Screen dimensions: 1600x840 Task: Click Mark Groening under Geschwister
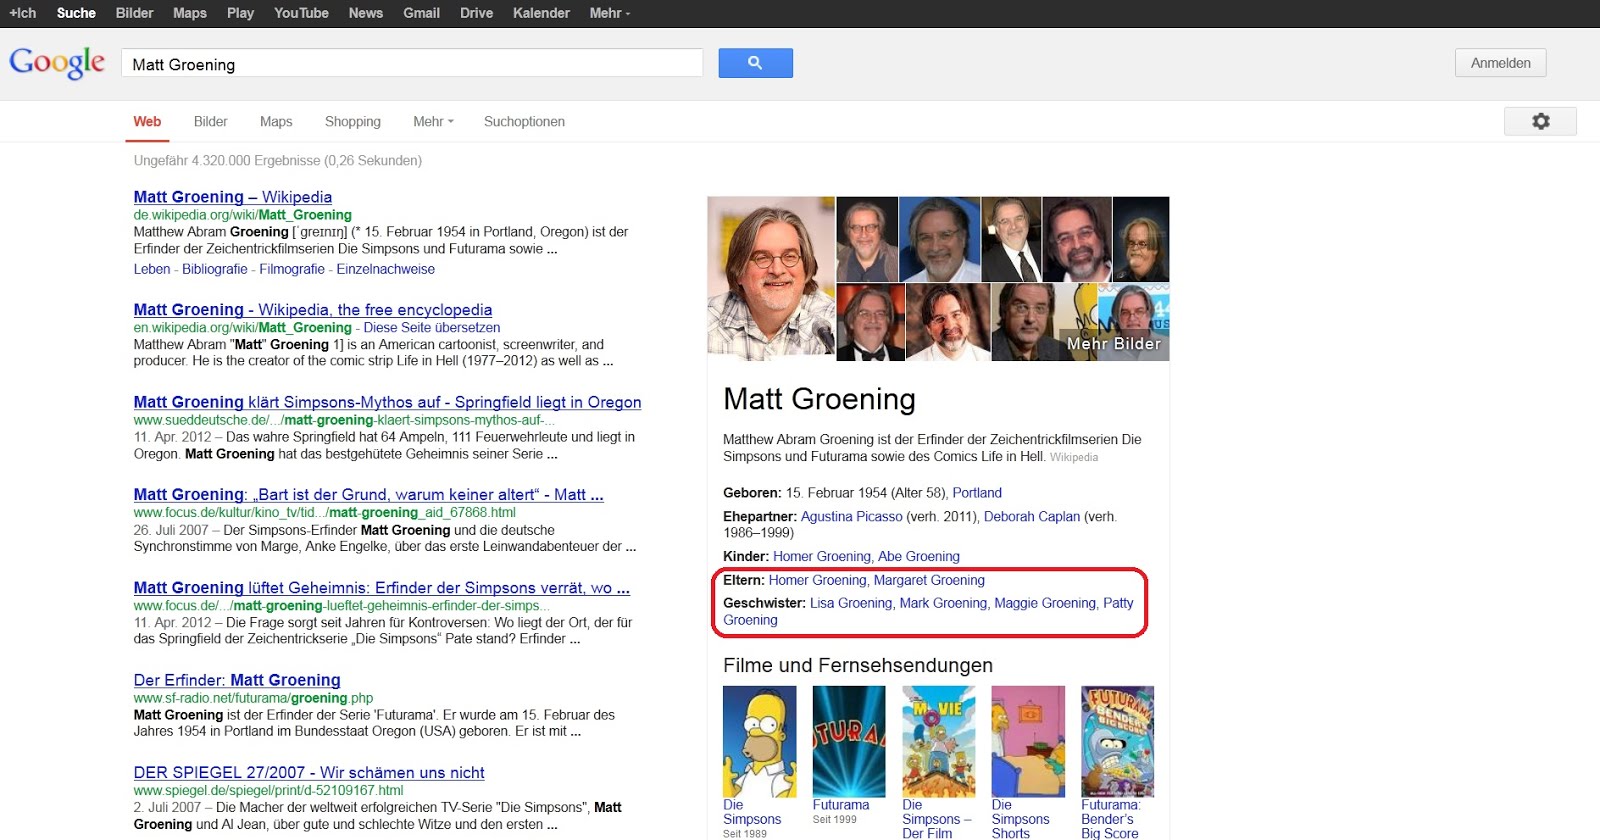click(943, 603)
